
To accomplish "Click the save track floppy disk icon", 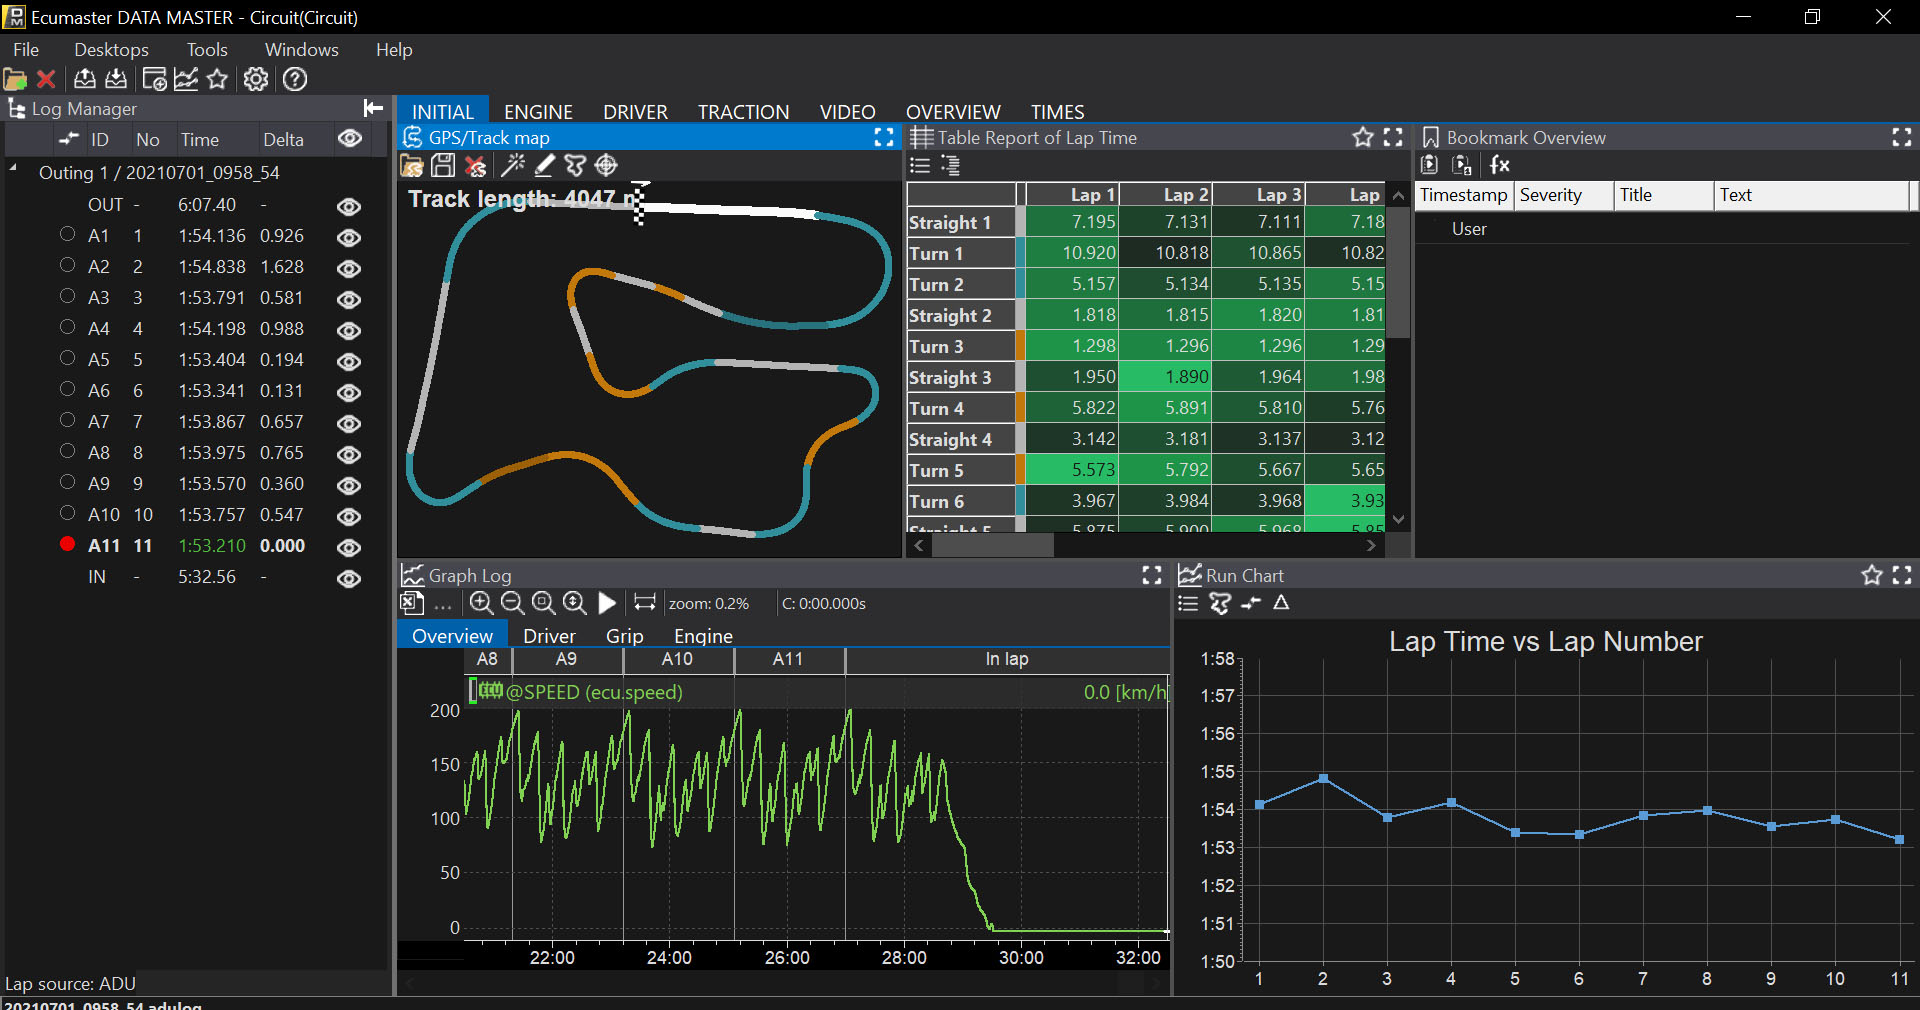I will pyautogui.click(x=443, y=166).
